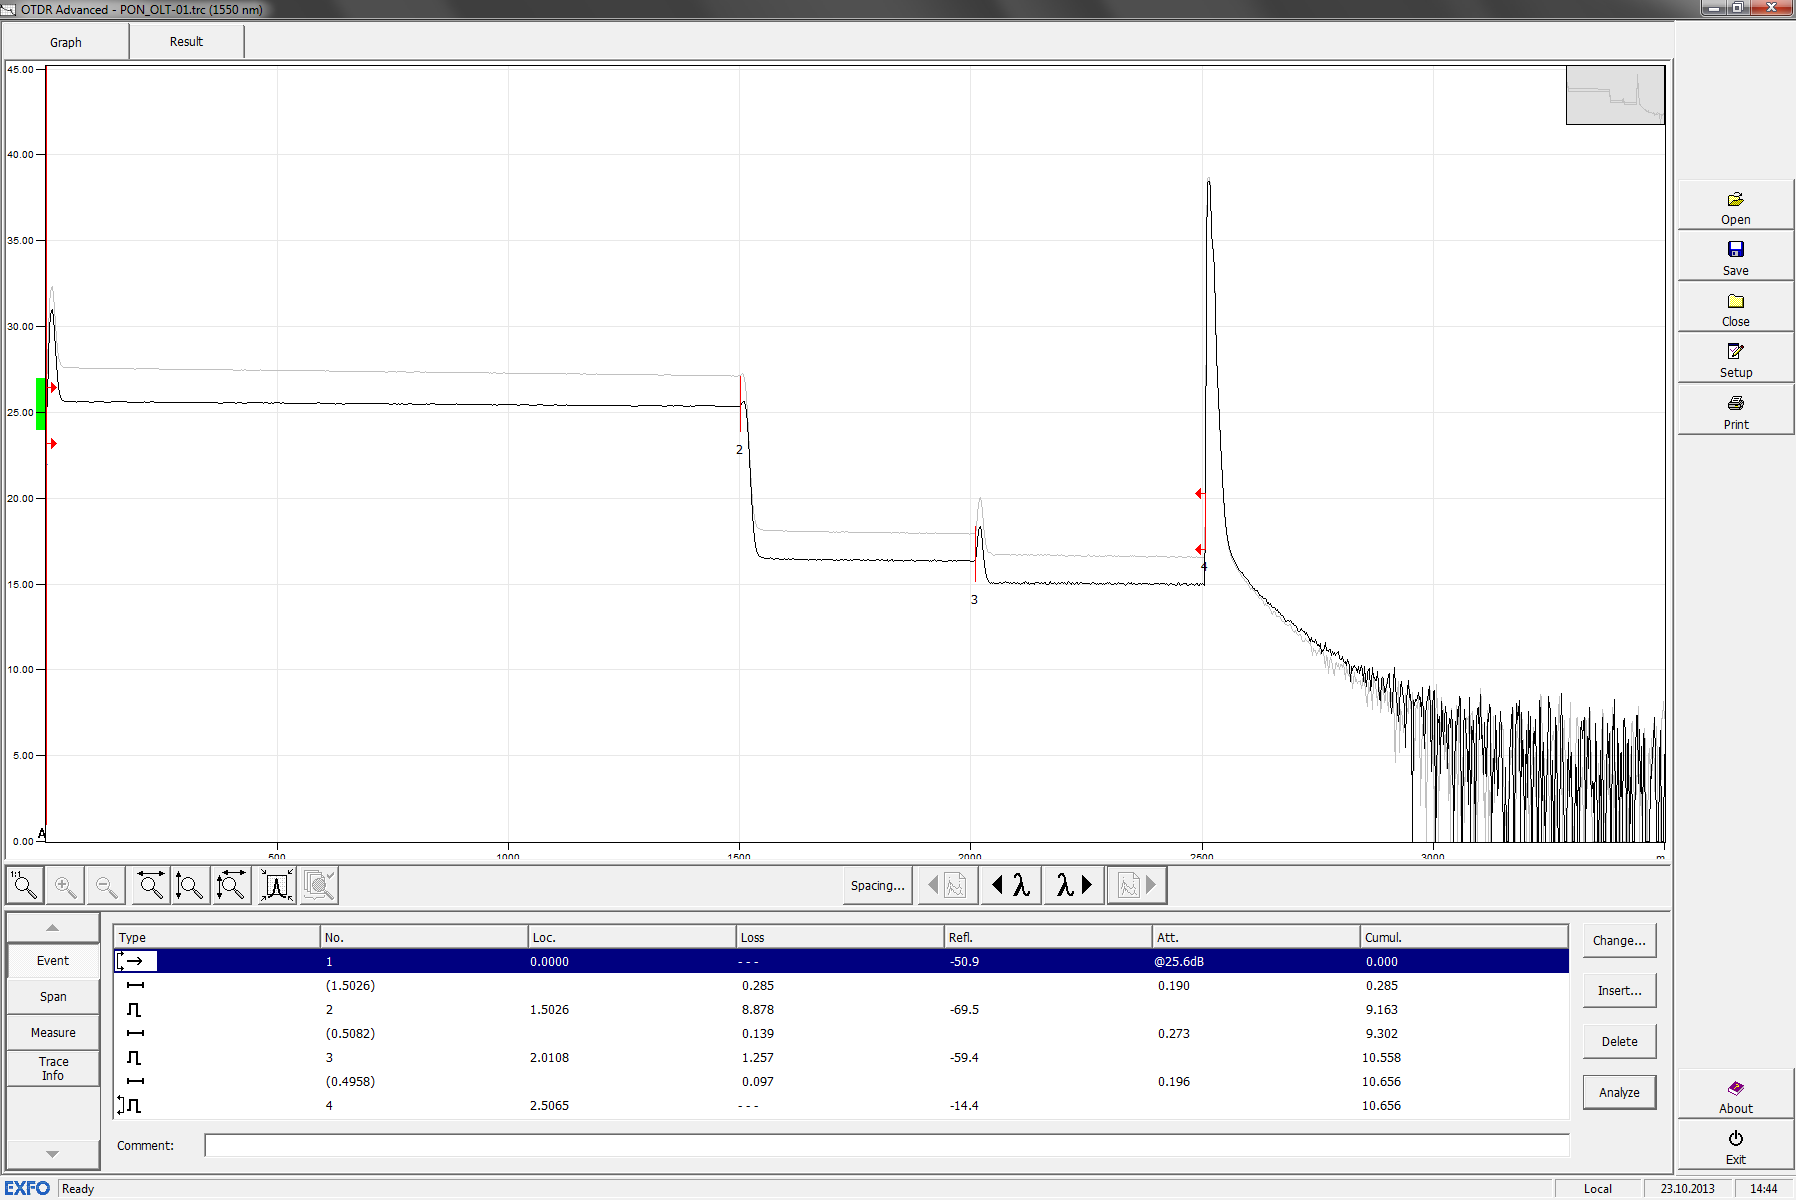Click attenuation value 0.273
1796x1200 pixels.
coord(1174,1034)
